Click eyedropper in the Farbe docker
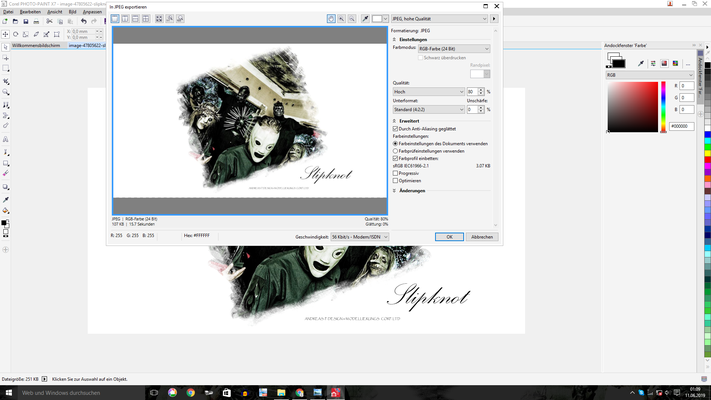Viewport: 711px width, 400px height. point(641,63)
